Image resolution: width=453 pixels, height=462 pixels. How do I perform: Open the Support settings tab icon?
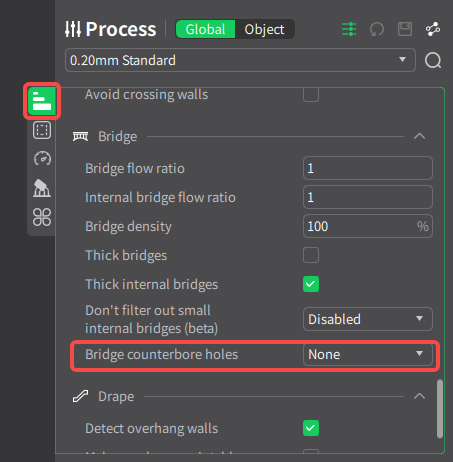point(42,188)
